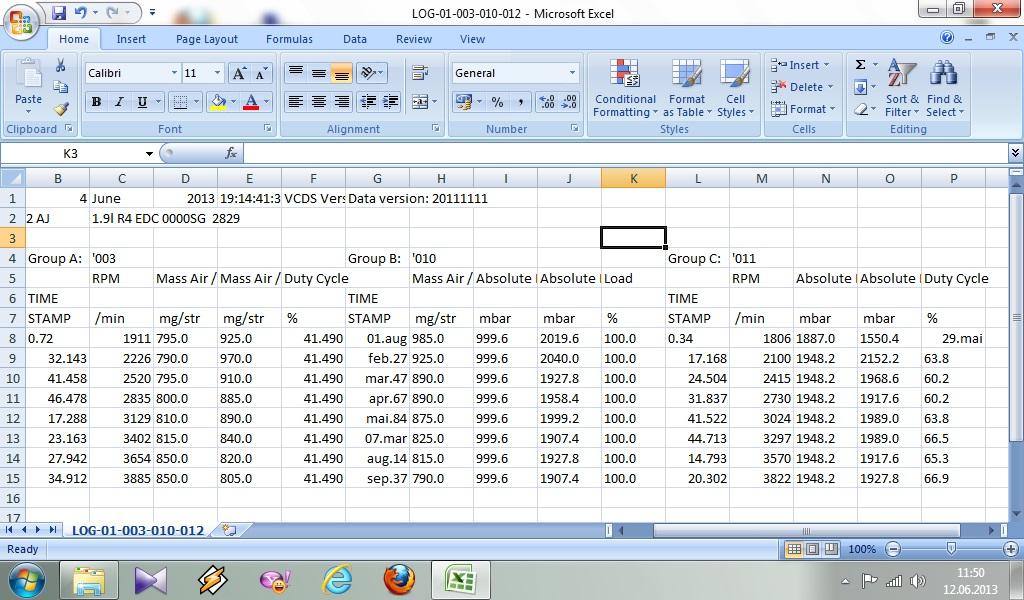Viewport: 1024px width, 600px height.
Task: Open the Office Button menu
Action: 21,21
